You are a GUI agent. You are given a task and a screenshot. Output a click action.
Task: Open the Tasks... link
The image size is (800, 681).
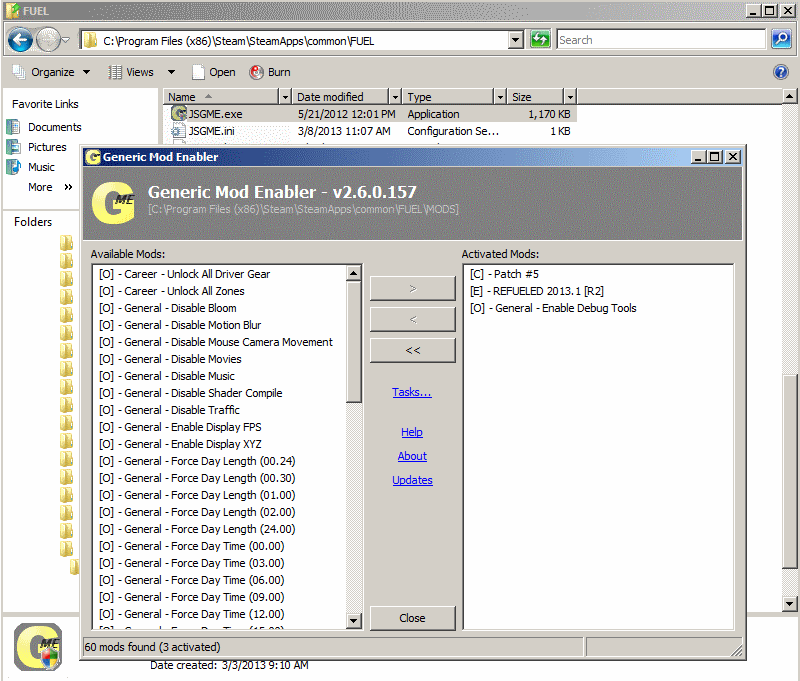[x=412, y=392]
